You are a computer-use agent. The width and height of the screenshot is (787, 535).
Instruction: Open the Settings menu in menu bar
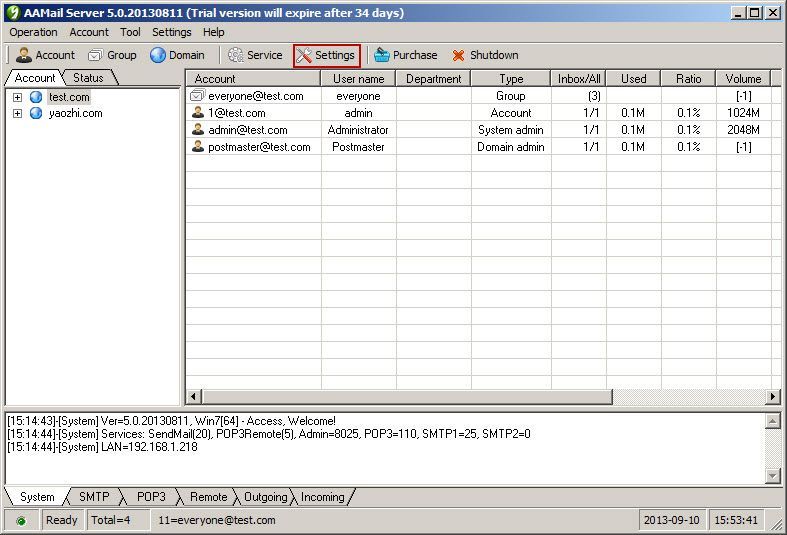pos(172,32)
